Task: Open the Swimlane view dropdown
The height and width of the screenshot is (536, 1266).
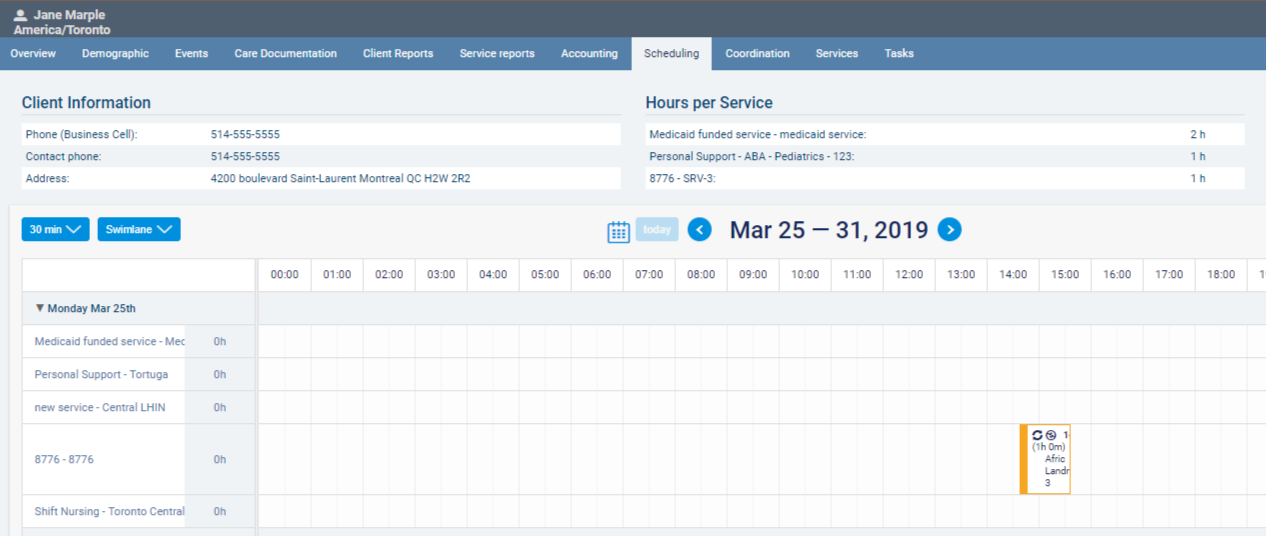Action: point(138,229)
